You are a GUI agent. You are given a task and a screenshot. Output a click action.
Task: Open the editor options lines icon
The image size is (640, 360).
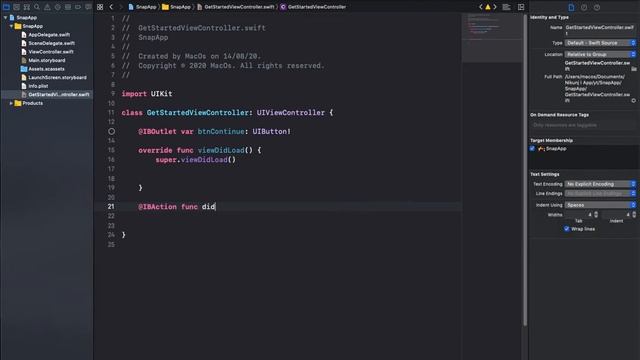[x=507, y=7]
